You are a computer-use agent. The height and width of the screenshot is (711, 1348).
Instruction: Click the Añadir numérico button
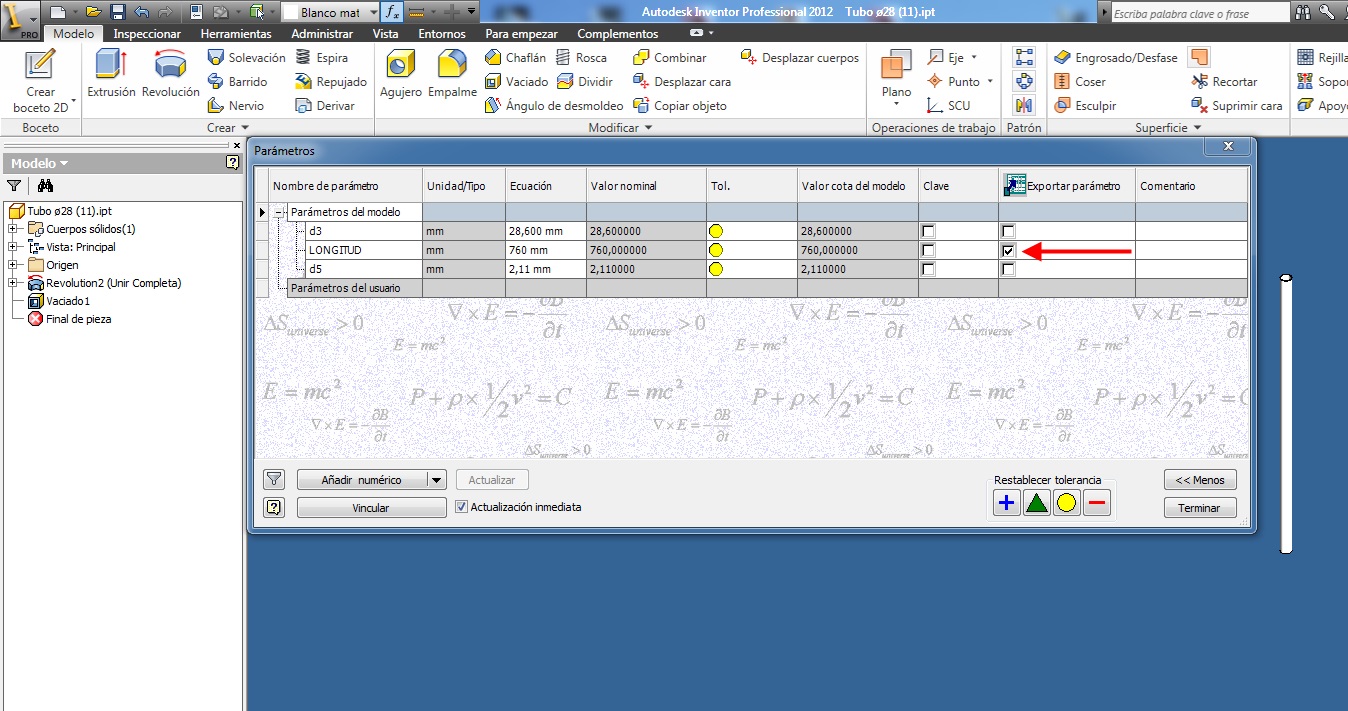tap(362, 480)
